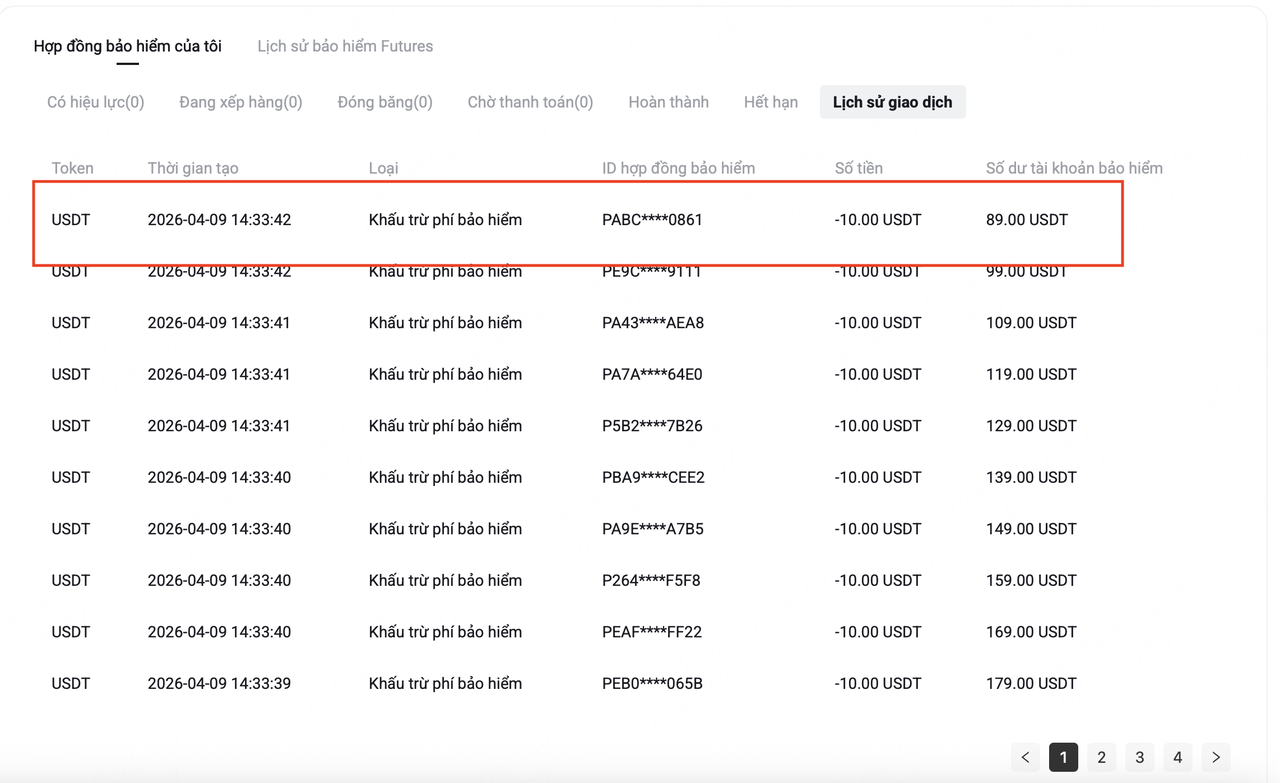Click contract ID PA7A****64E0

[652, 374]
